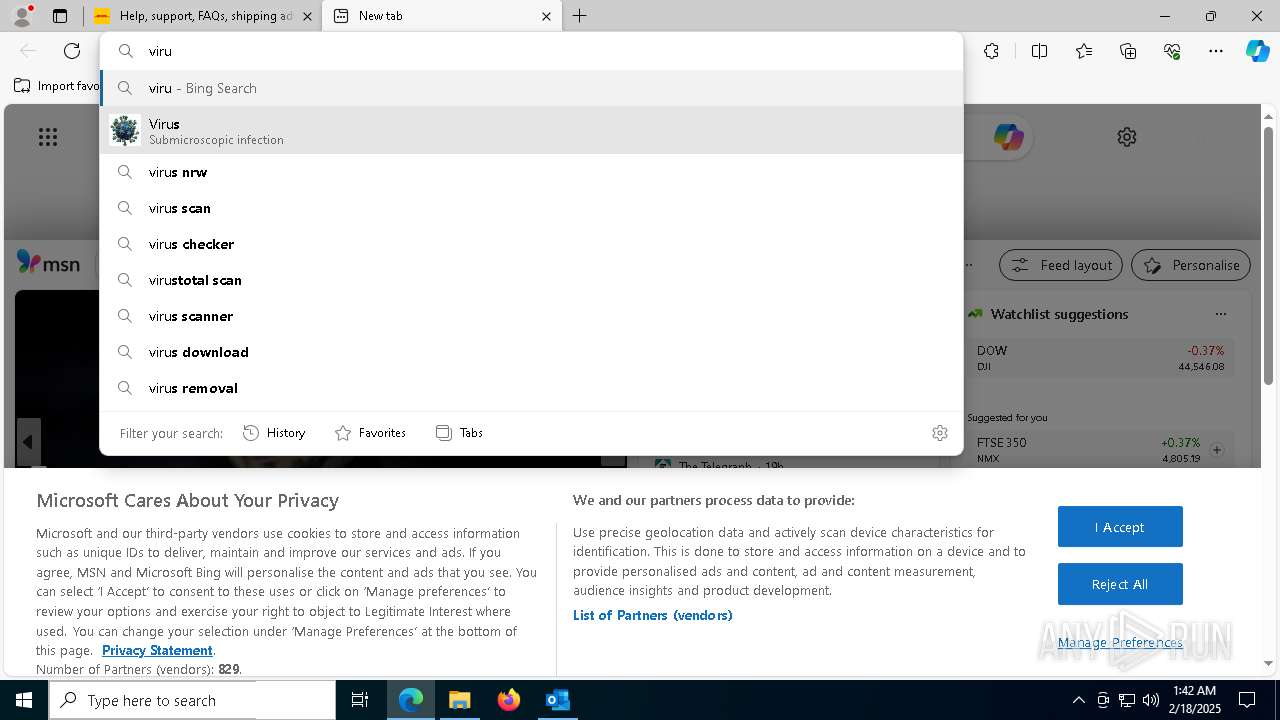Click the Copilot logo on new tab page
1280x720 pixels.
click(1008, 137)
